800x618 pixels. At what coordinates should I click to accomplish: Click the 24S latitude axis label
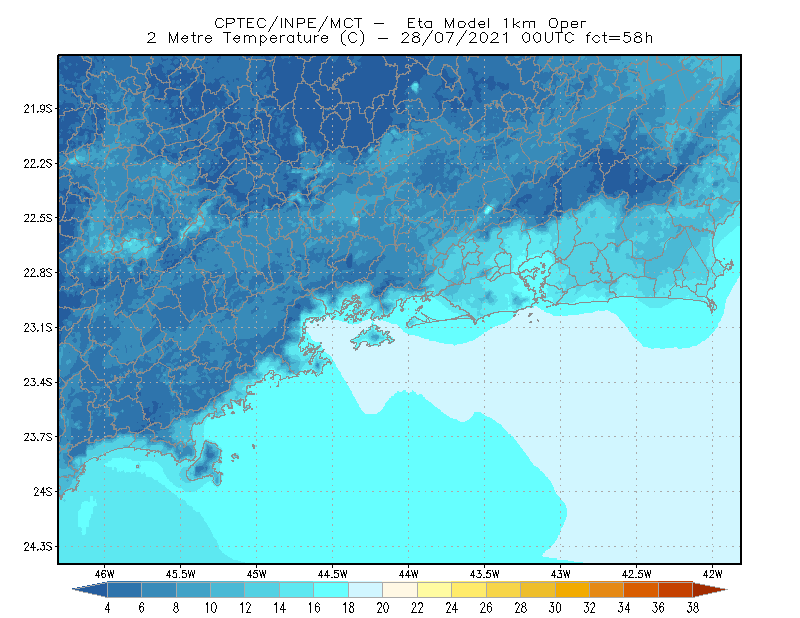43,491
